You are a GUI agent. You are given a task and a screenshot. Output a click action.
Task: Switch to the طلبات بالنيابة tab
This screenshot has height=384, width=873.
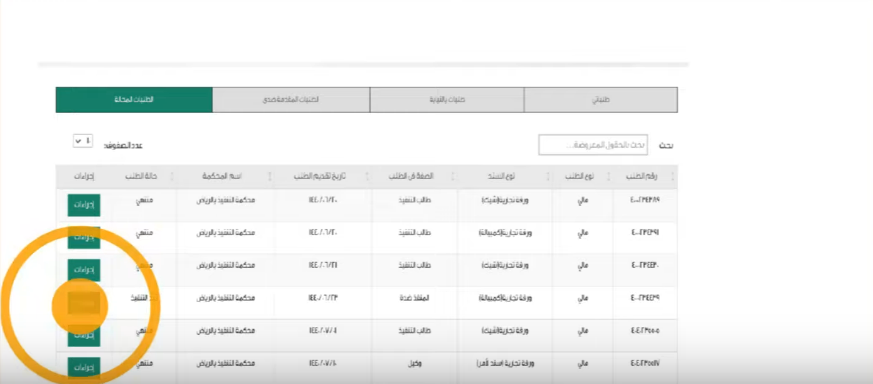(x=447, y=100)
